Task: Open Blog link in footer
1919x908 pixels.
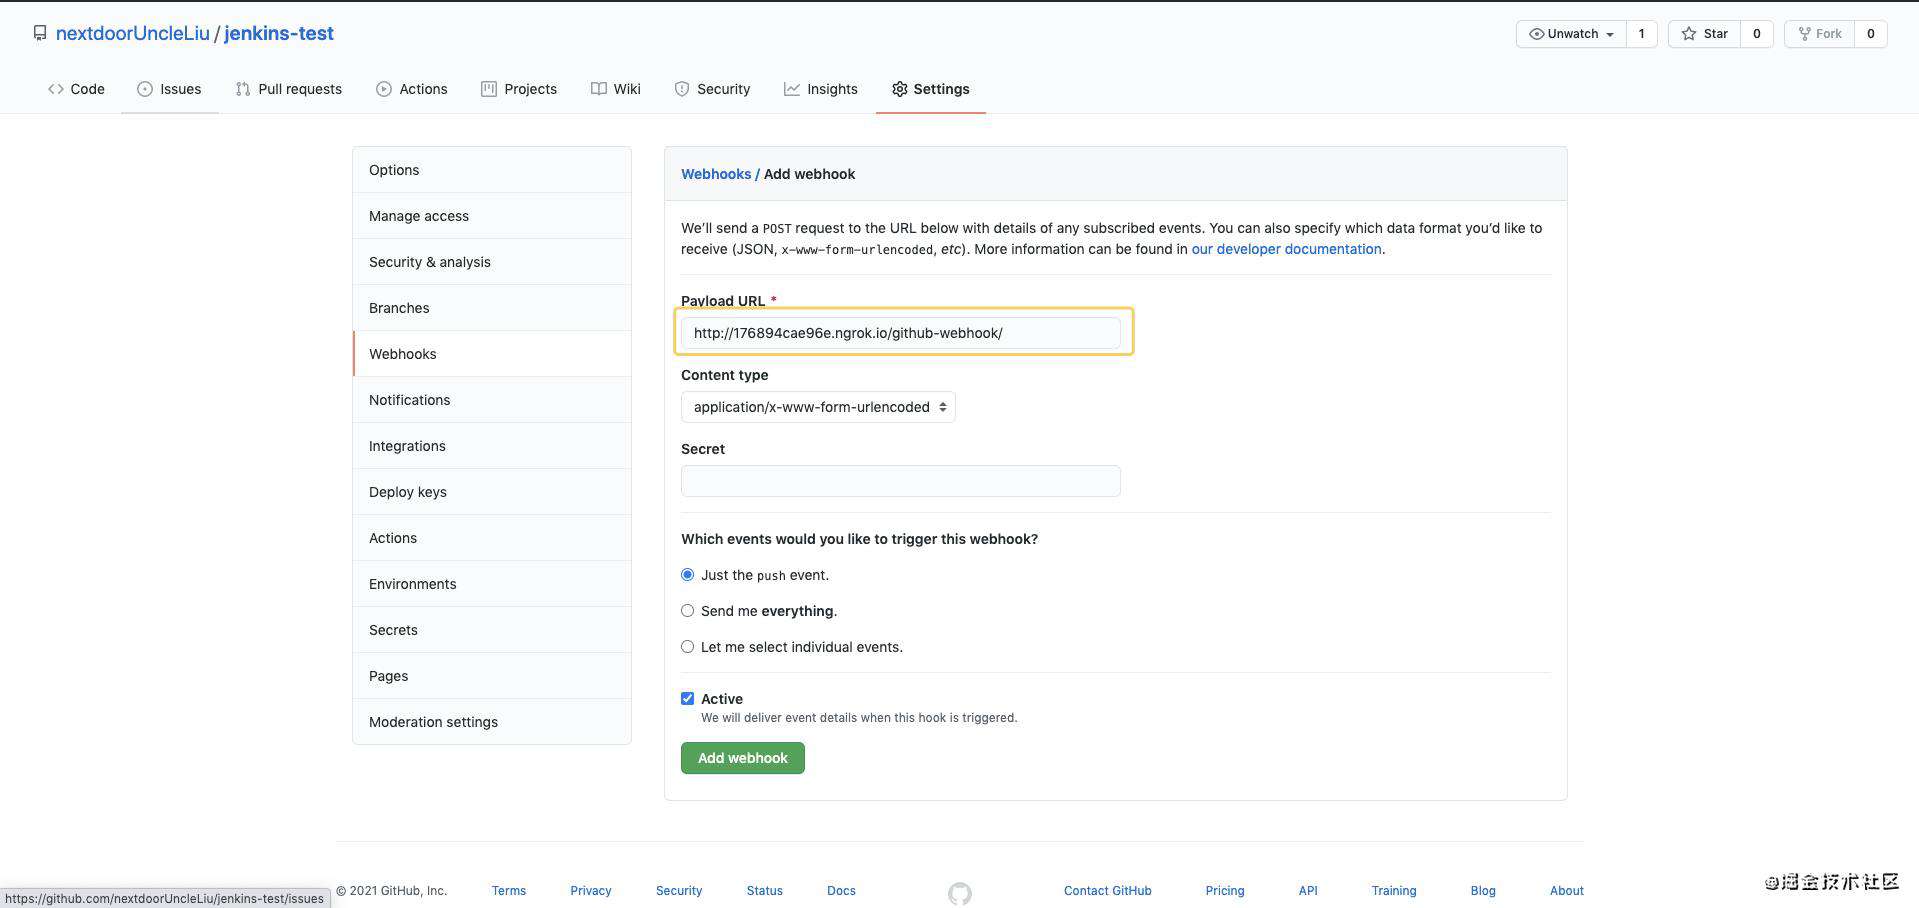Action: (x=1483, y=891)
